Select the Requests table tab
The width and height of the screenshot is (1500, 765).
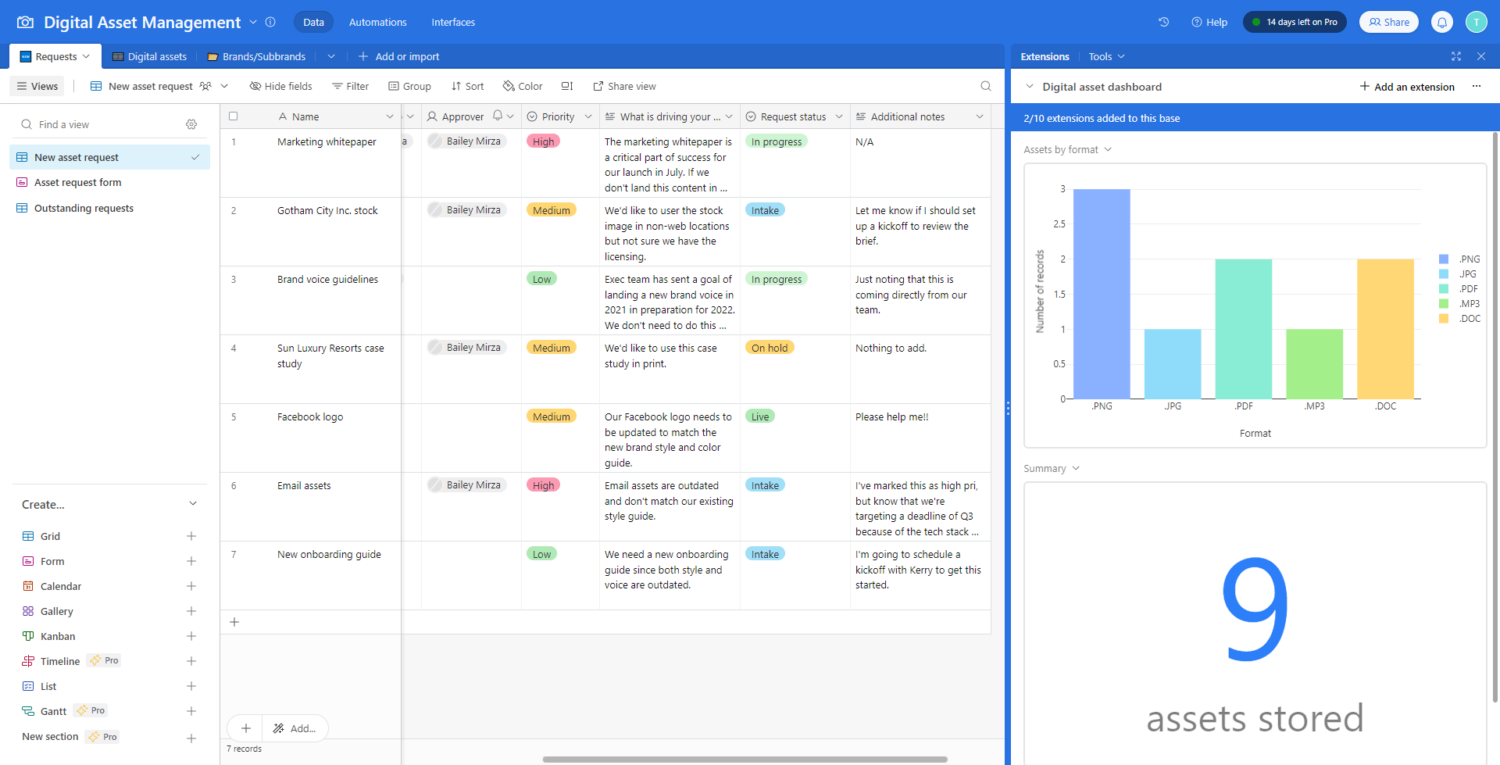click(x=55, y=57)
